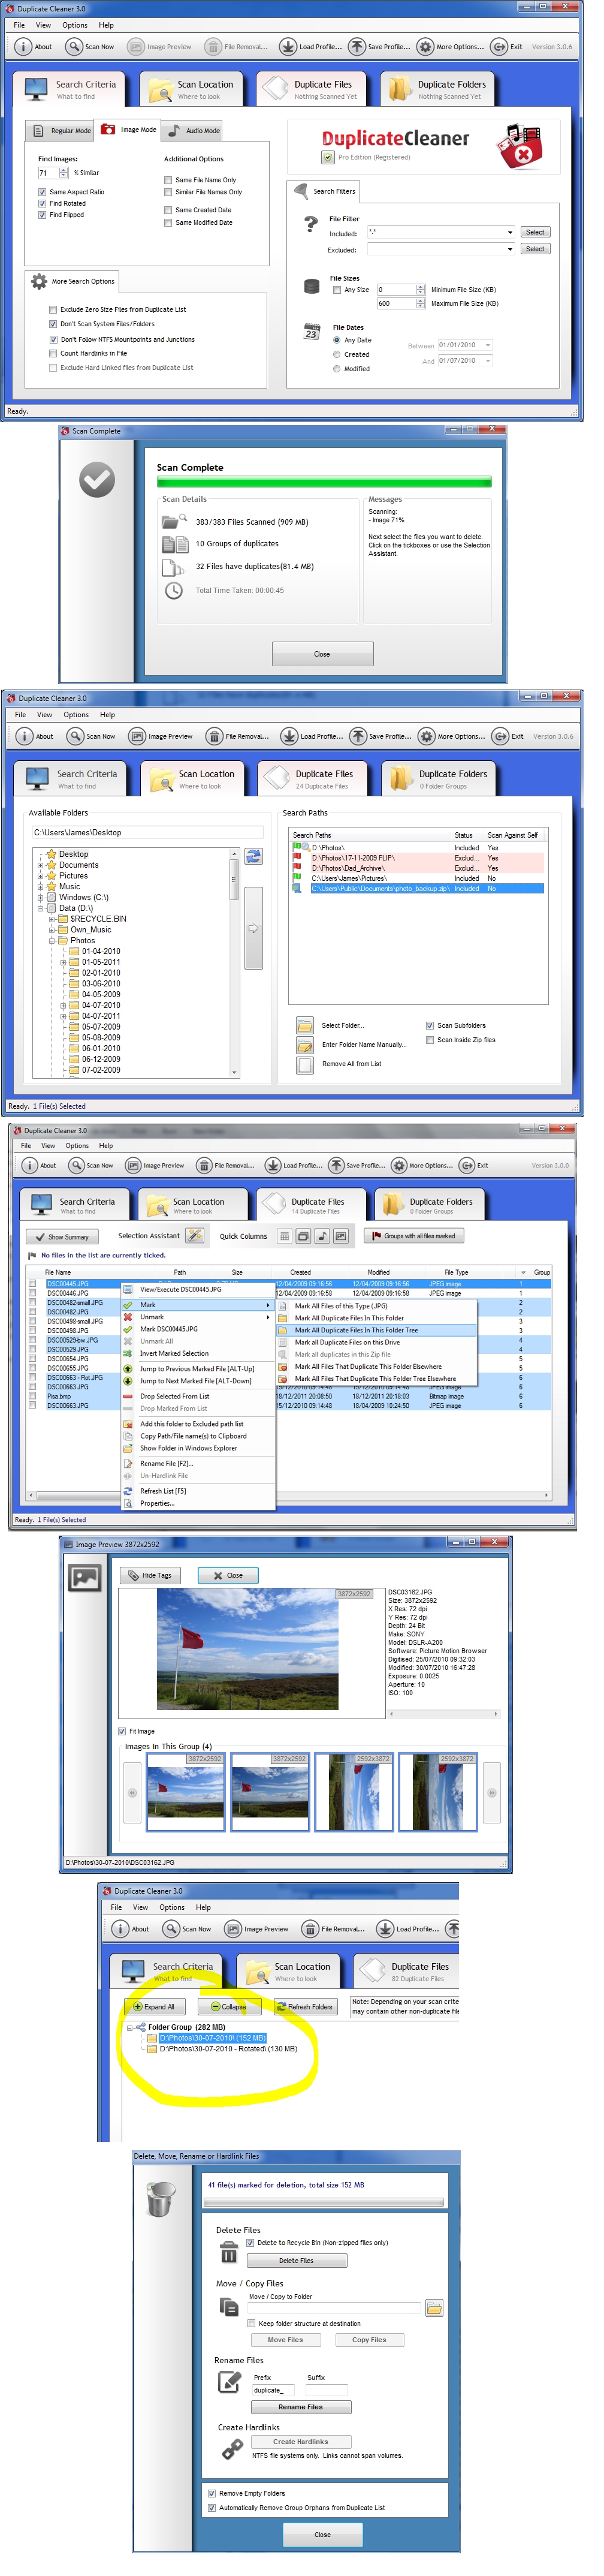Collapse the Photos node in folder tree
604x2576 pixels.
[52, 940]
